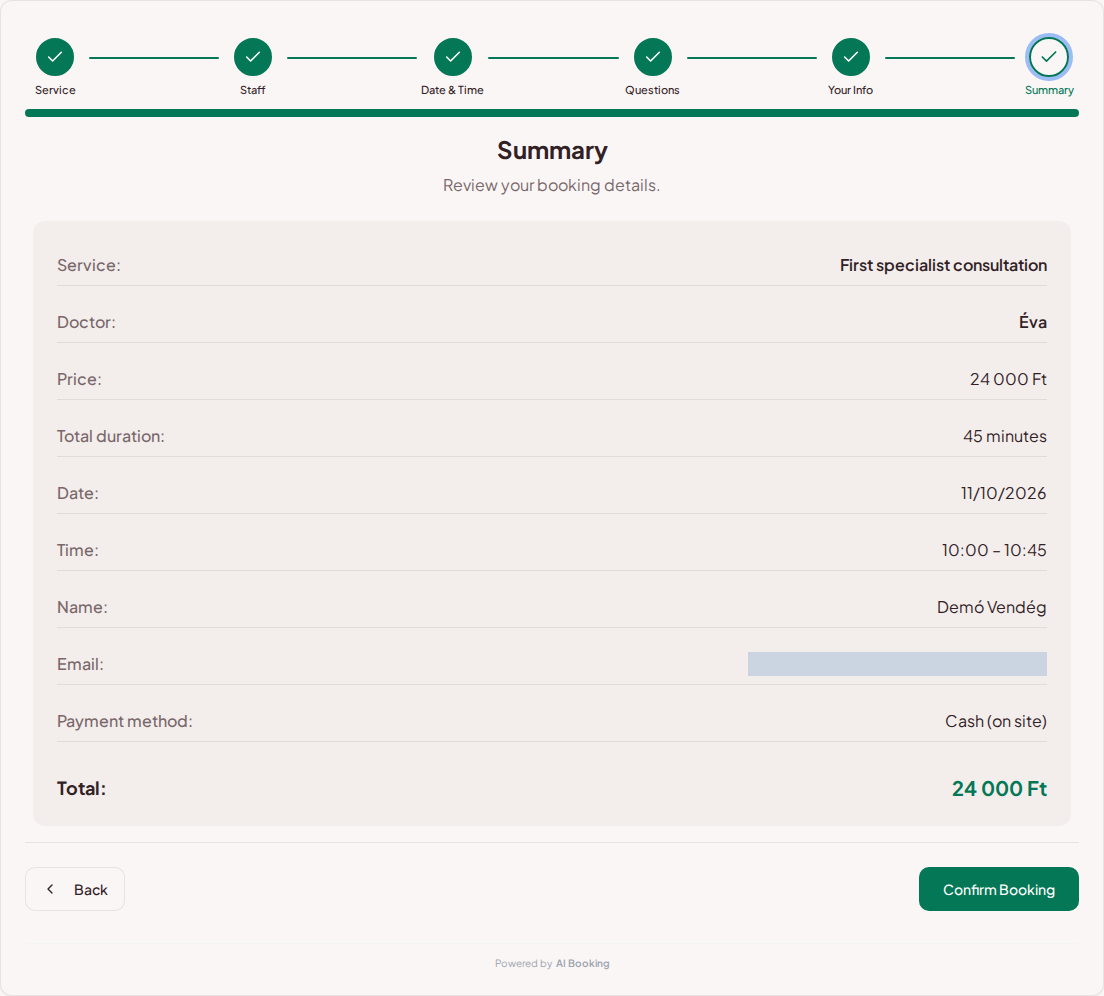Click the 'Total duration:' label
The image size is (1104, 996).
coord(111,436)
